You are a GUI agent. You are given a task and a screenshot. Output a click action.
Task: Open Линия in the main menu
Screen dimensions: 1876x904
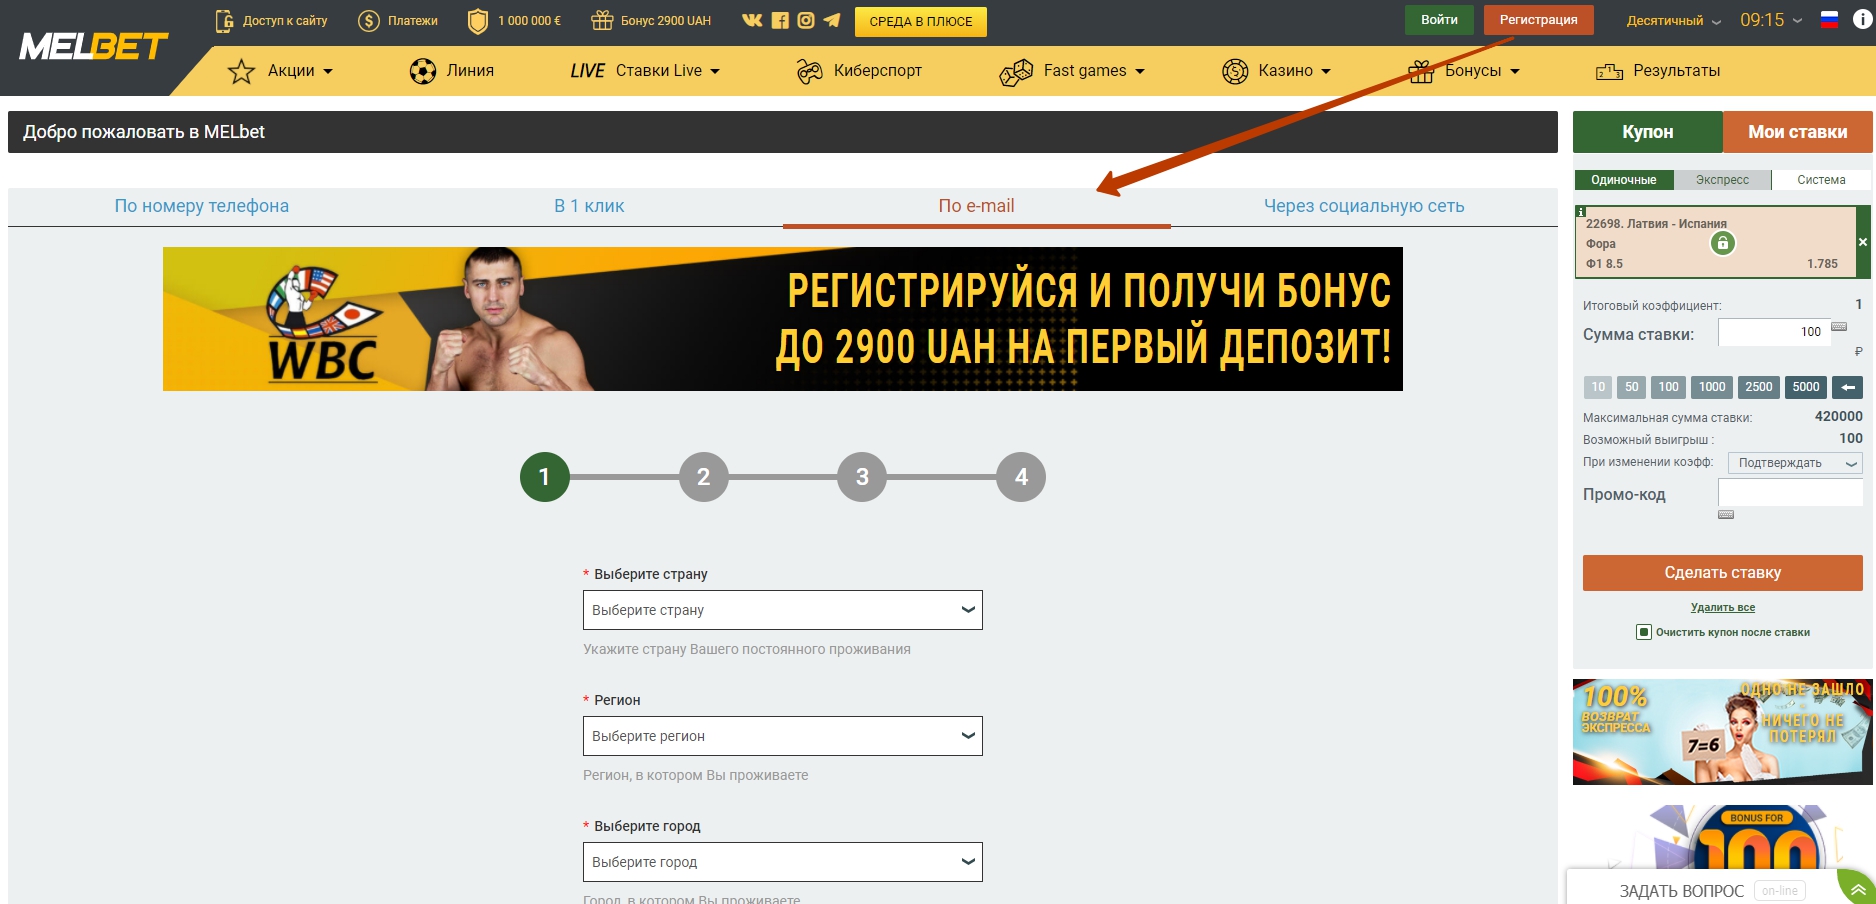click(x=470, y=71)
